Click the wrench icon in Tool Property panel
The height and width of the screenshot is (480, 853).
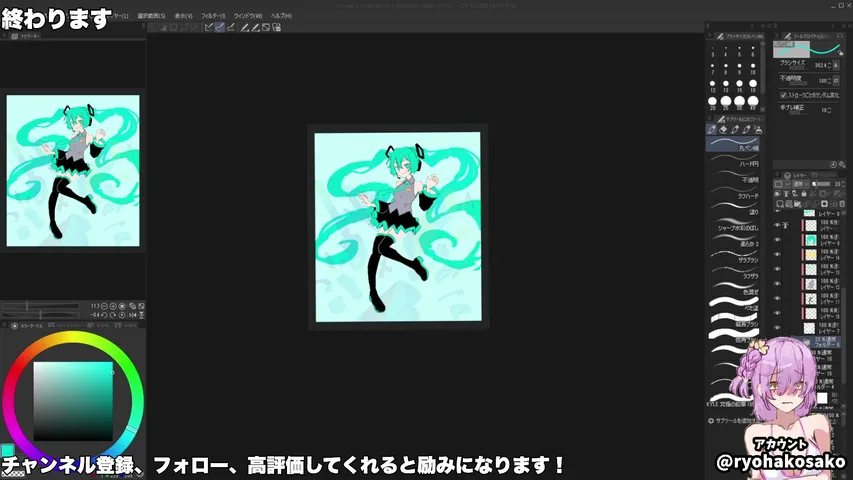click(842, 164)
